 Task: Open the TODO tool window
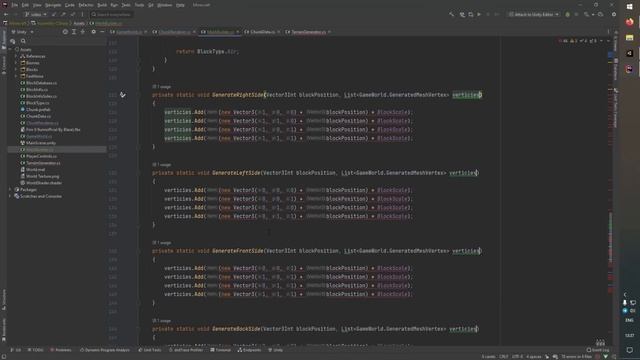(36, 350)
